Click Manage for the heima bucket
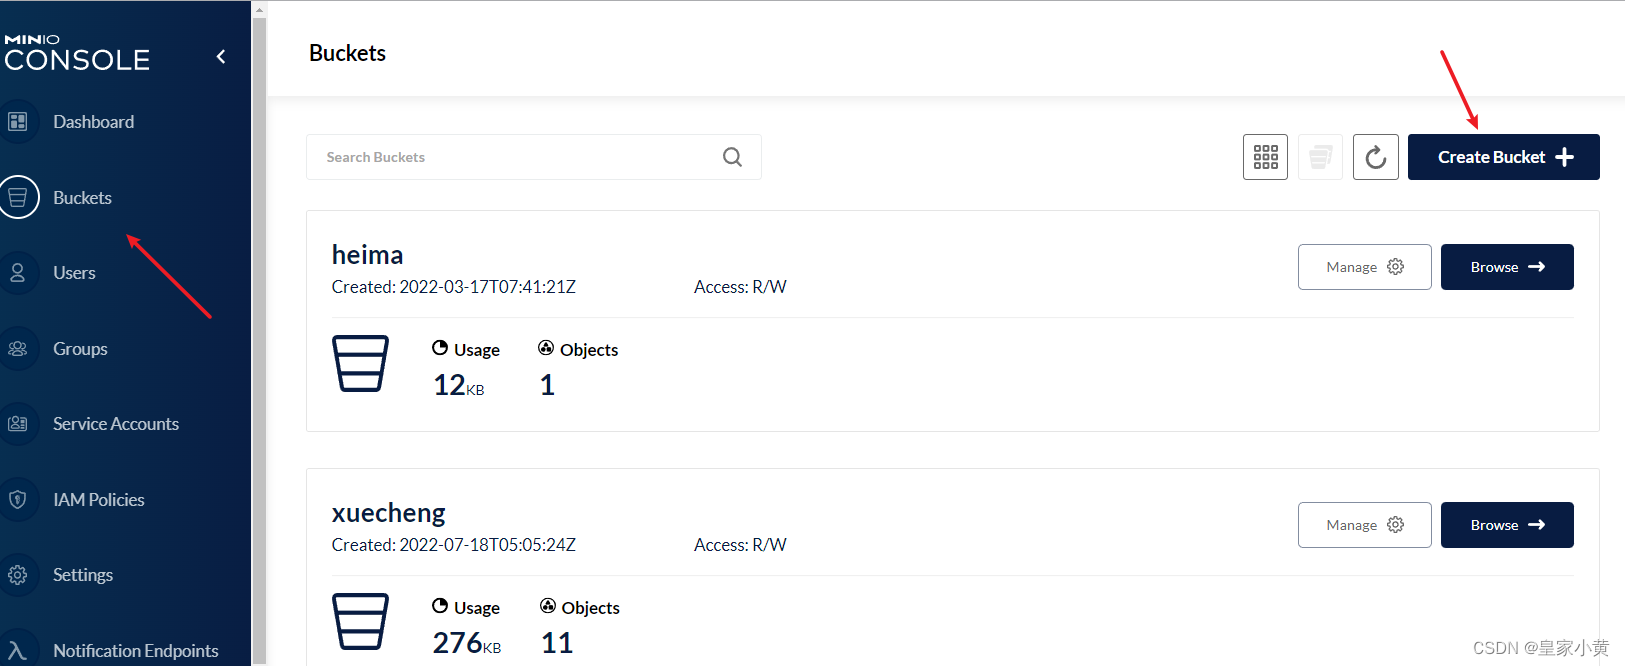This screenshot has height=666, width=1625. pos(1365,267)
